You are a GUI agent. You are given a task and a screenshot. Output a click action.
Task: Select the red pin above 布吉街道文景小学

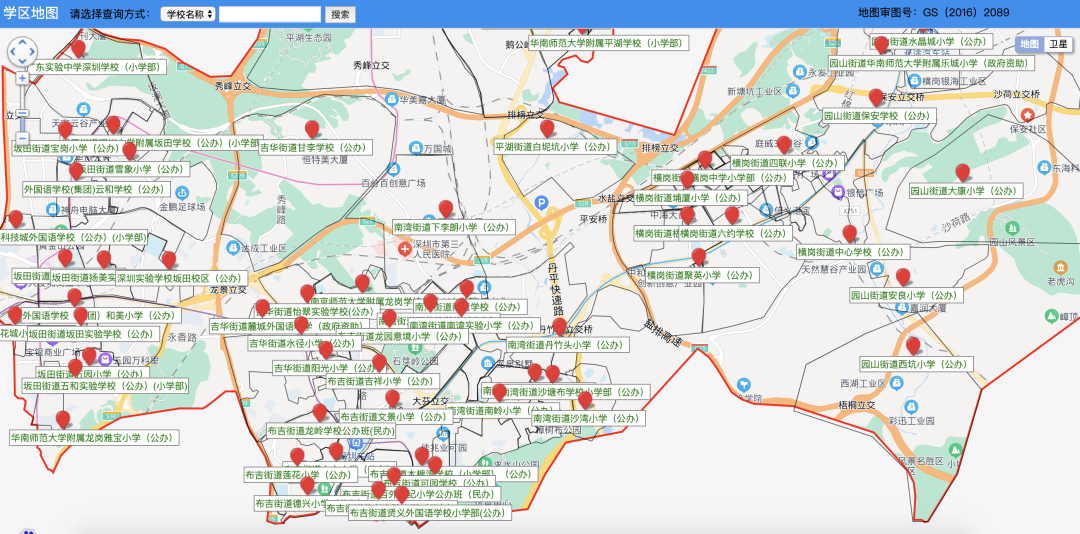[392, 399]
